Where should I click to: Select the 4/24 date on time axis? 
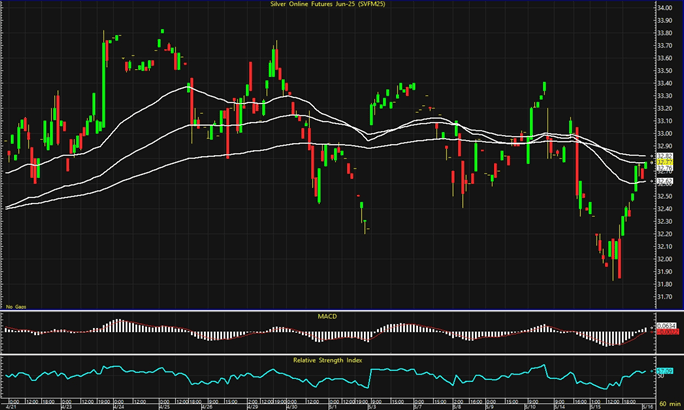pyautogui.click(x=118, y=406)
